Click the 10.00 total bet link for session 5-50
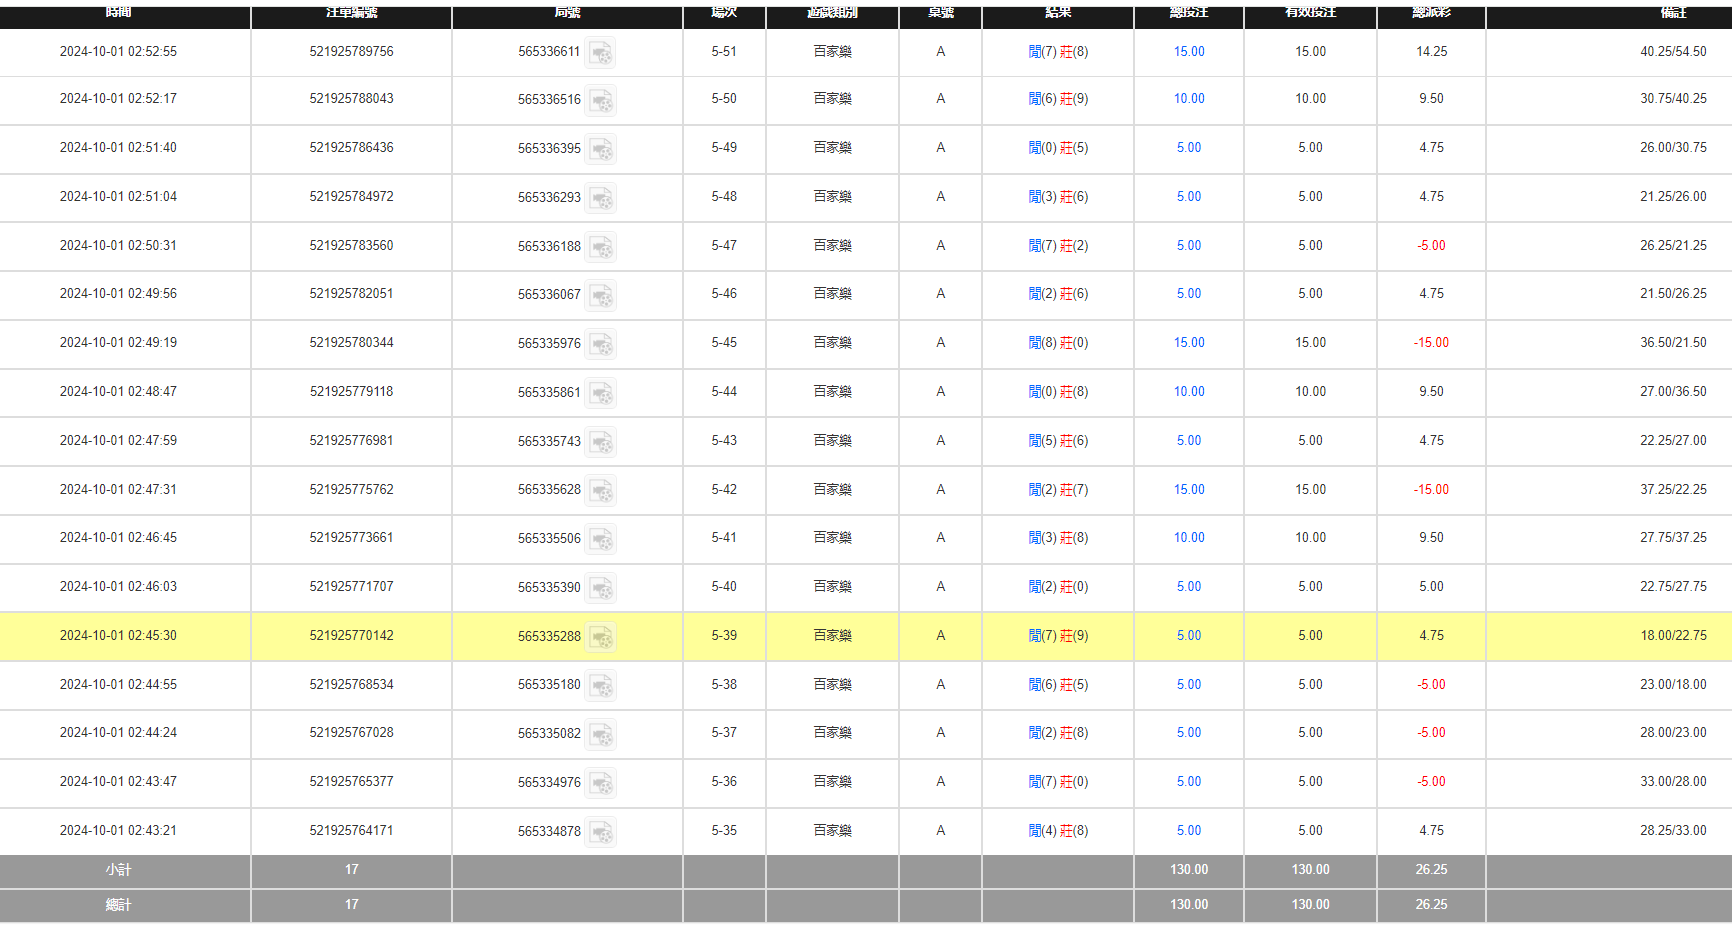This screenshot has height=927, width=1732. click(x=1188, y=99)
